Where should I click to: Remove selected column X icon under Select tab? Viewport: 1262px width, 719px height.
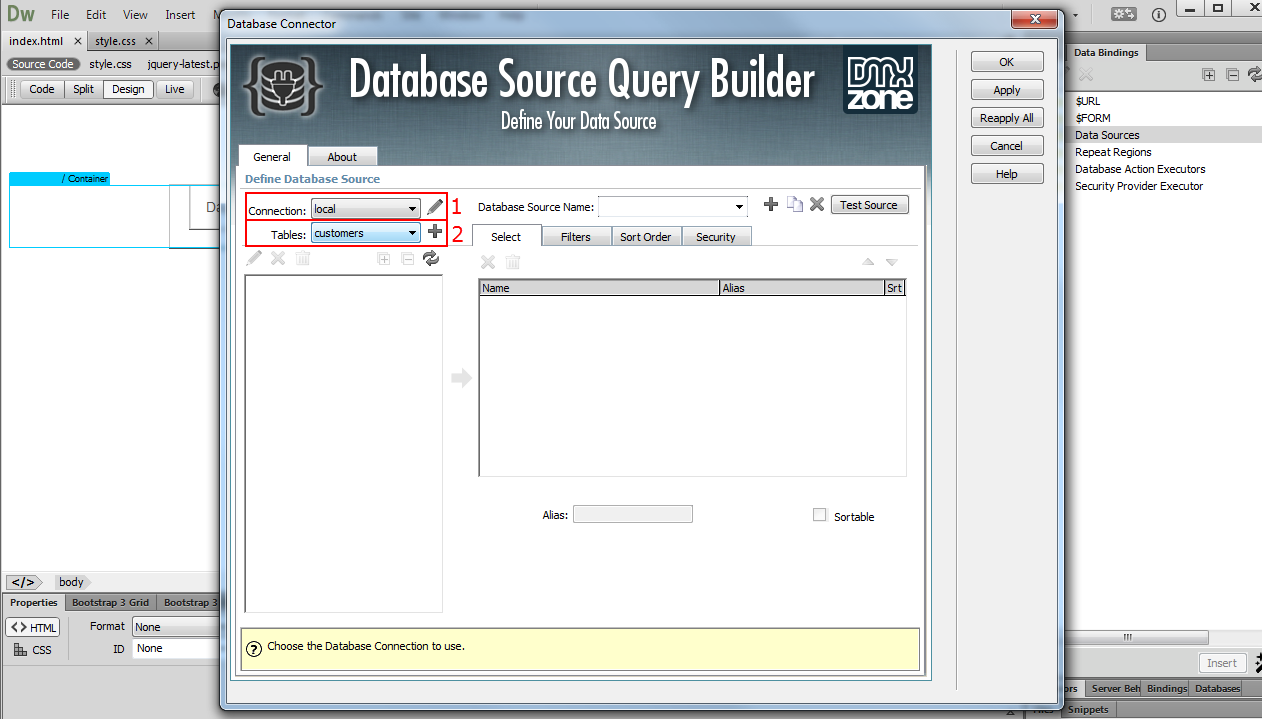(488, 262)
